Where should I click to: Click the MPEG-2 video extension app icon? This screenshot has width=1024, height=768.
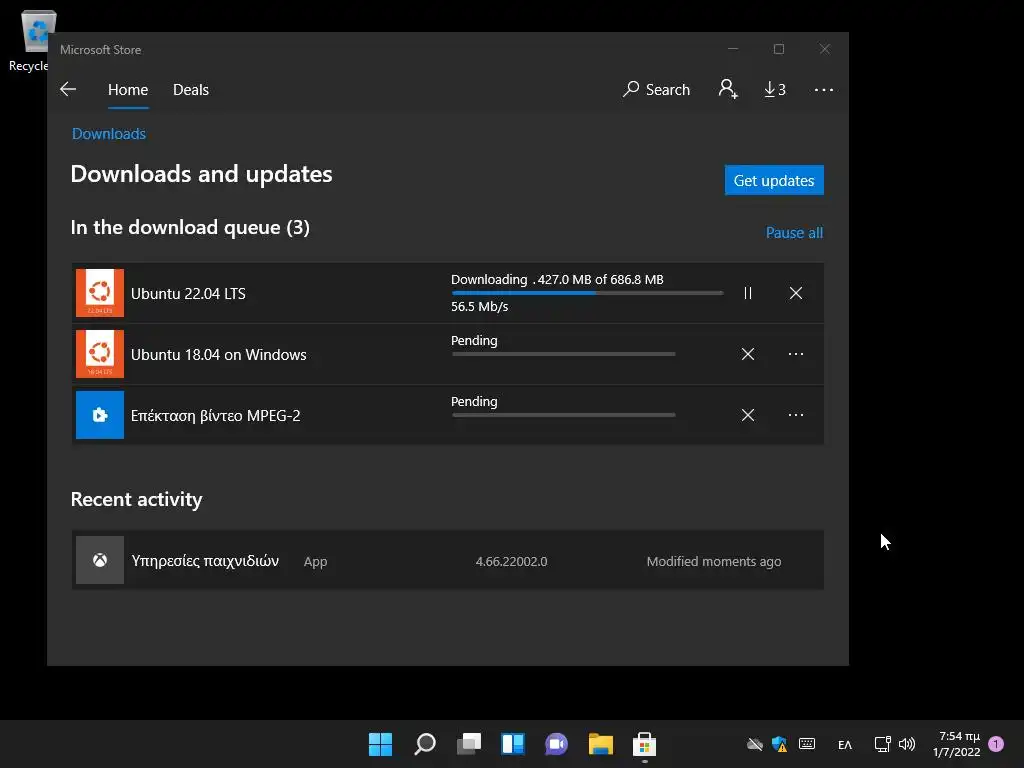100,415
